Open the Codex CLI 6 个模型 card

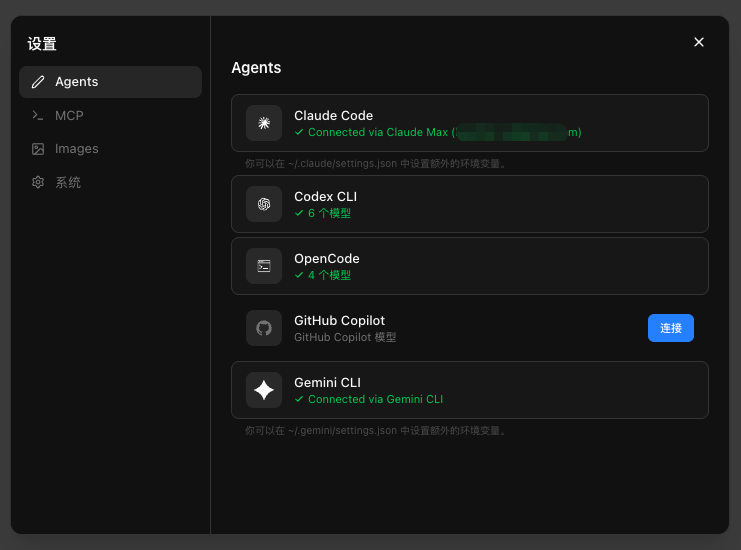tap(470, 204)
